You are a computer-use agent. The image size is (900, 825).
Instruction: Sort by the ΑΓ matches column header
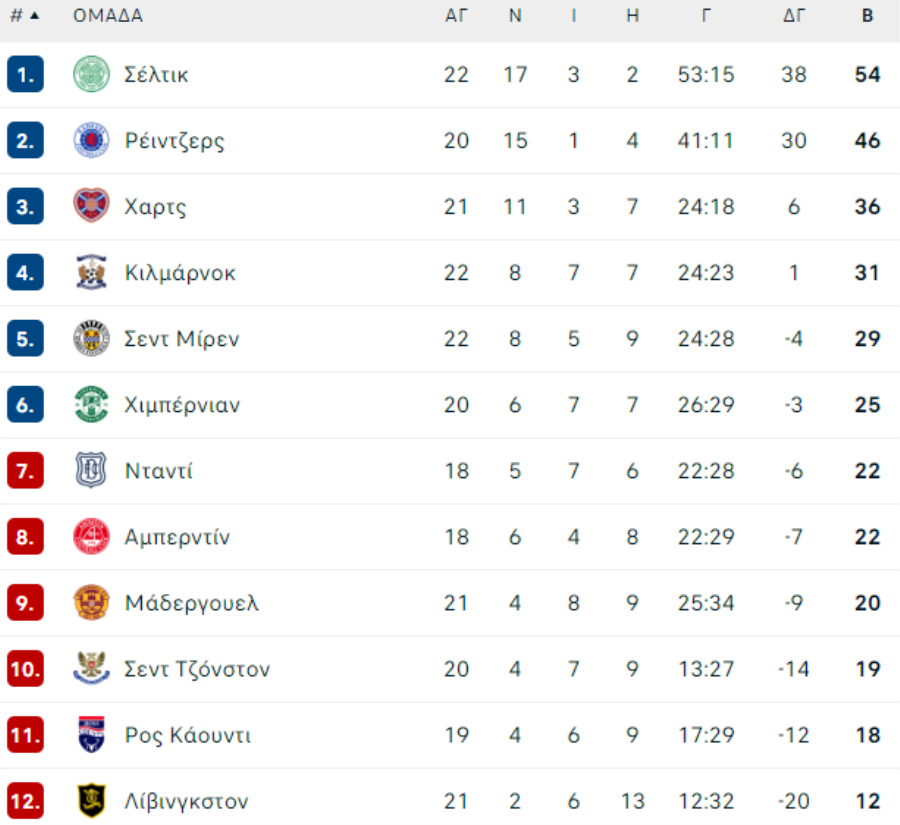[x=456, y=16]
